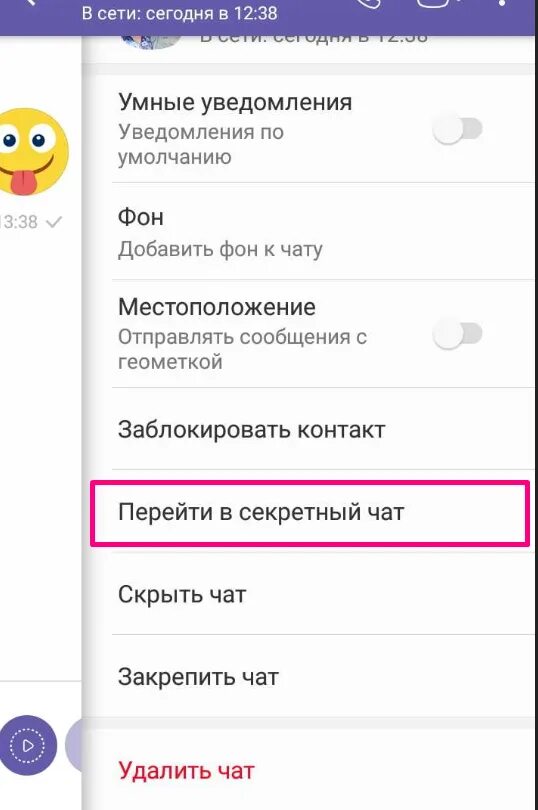This screenshot has width=538, height=810.
Task: Open the three-dot more options menu
Action: tap(502, 3)
